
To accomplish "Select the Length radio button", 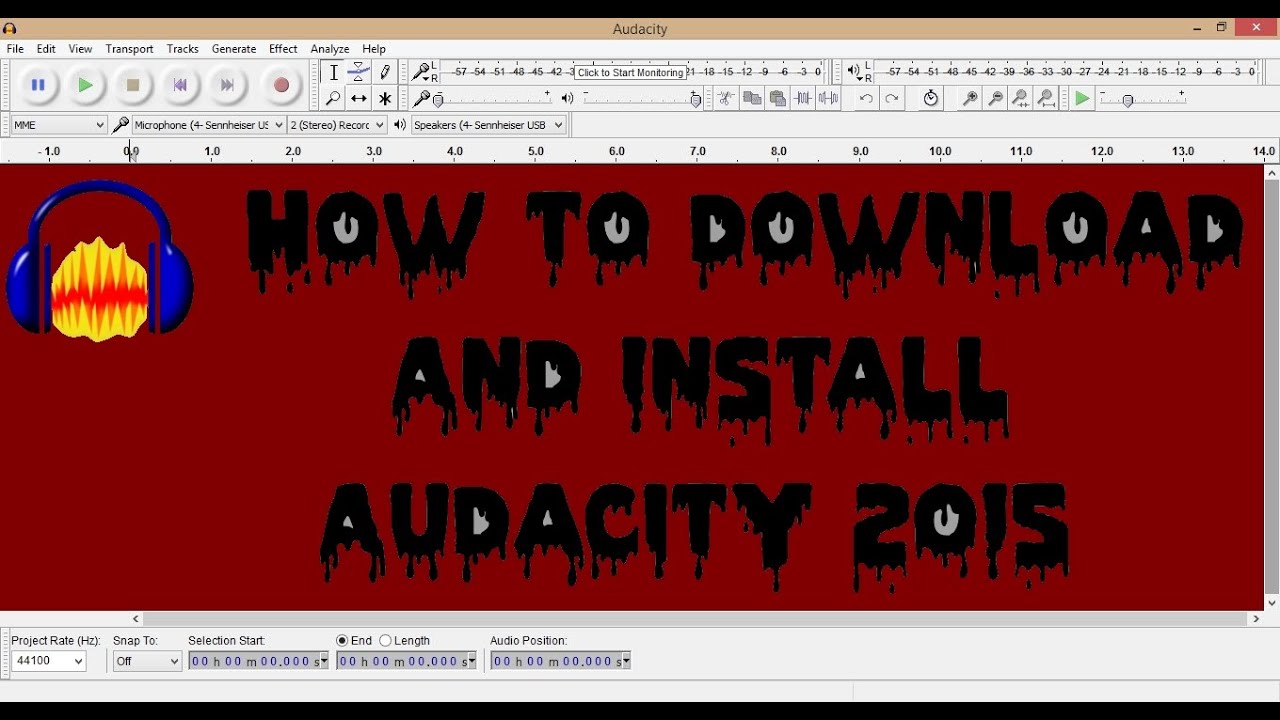I will point(385,640).
